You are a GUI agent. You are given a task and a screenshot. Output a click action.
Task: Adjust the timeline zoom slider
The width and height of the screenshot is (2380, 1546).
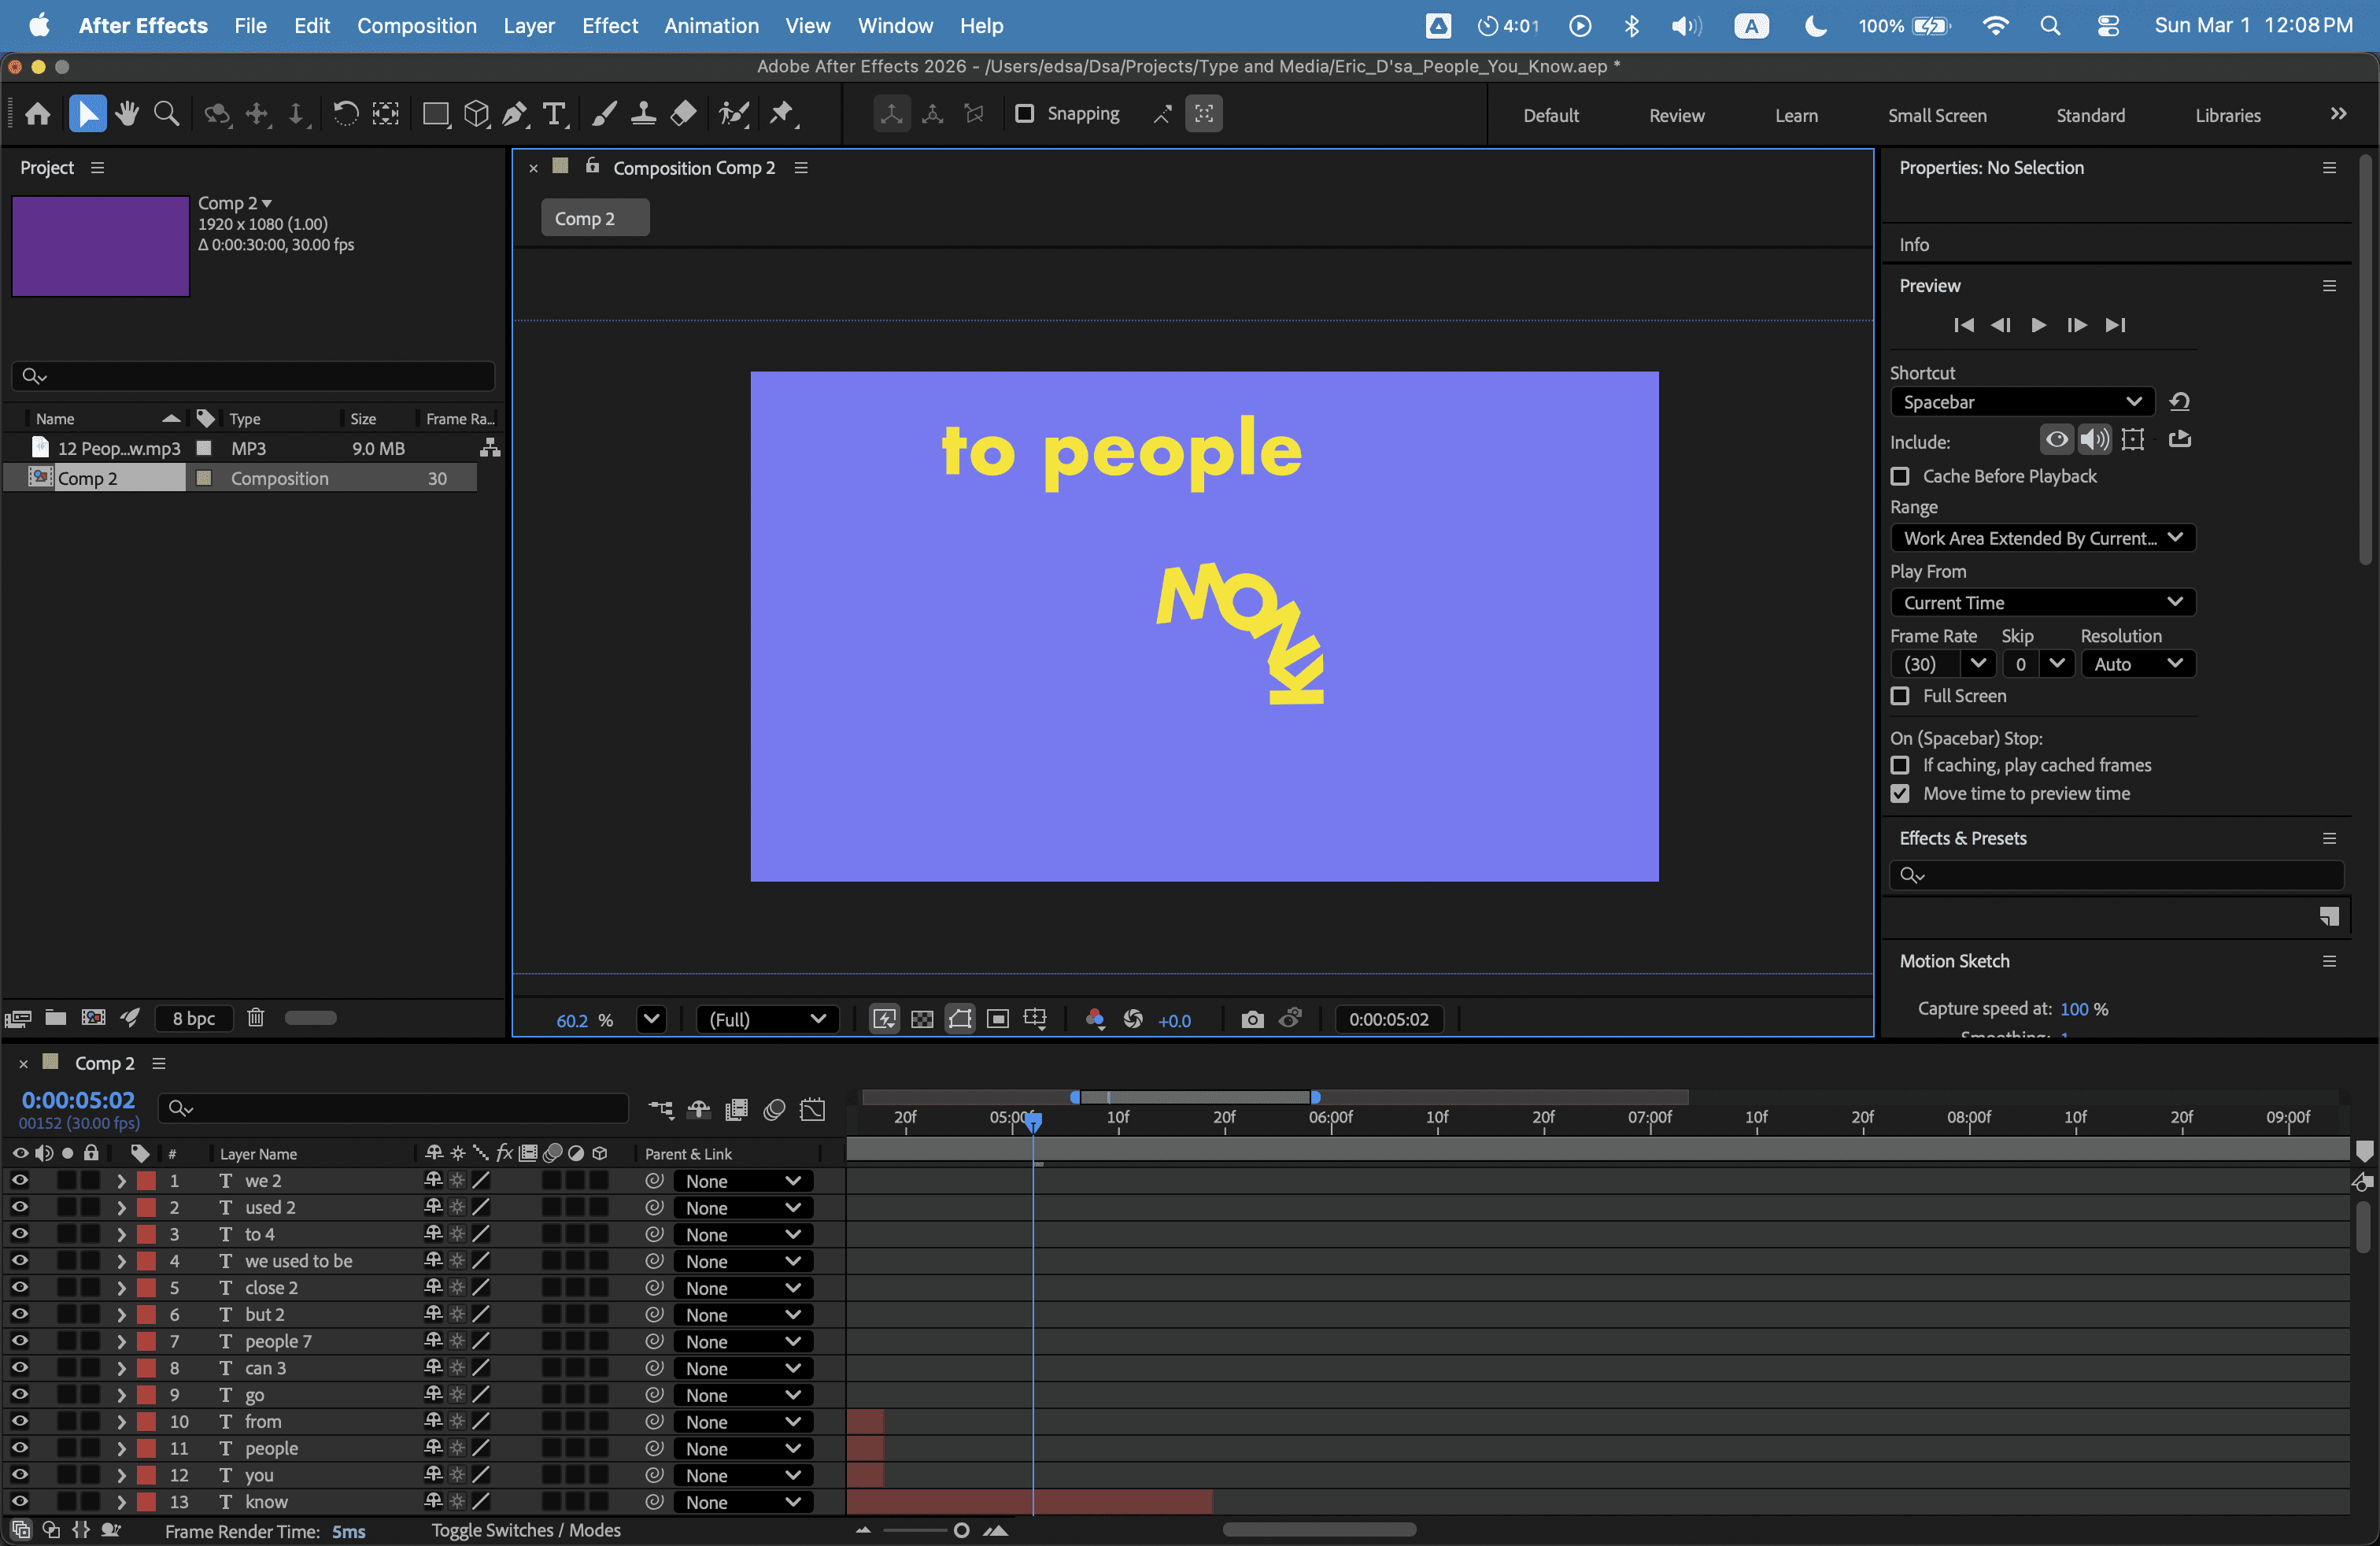click(960, 1530)
